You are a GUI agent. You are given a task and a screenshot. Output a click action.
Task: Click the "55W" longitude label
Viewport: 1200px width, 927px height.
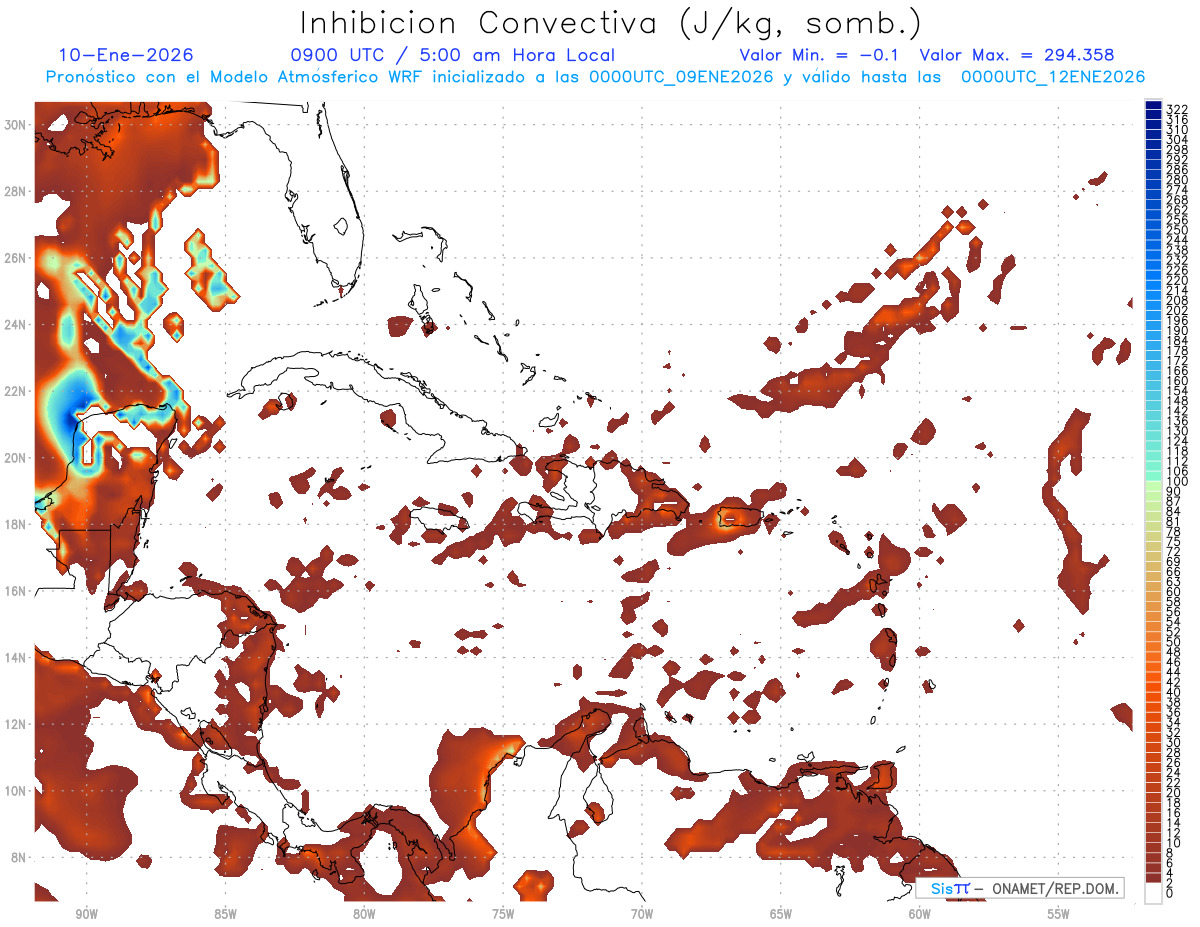coord(1059,913)
